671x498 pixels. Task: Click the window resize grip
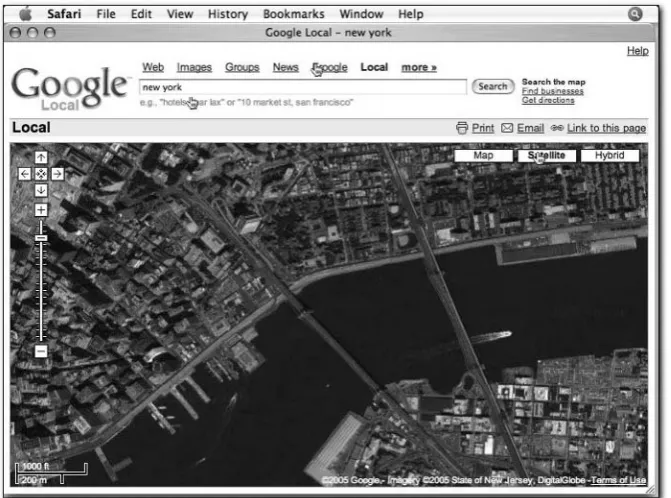(650, 490)
